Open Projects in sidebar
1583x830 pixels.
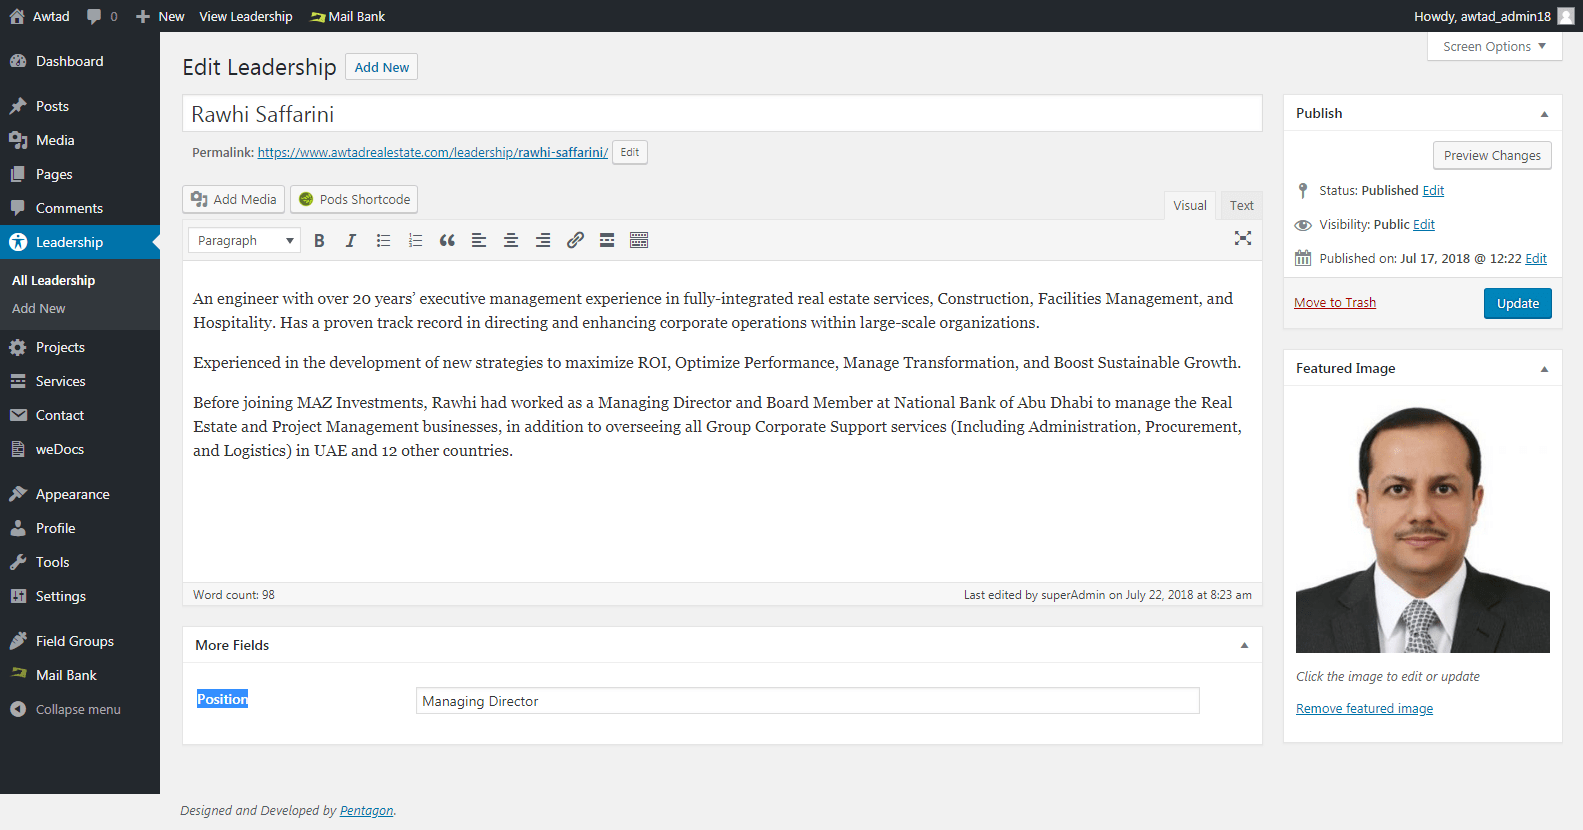click(x=80, y=347)
